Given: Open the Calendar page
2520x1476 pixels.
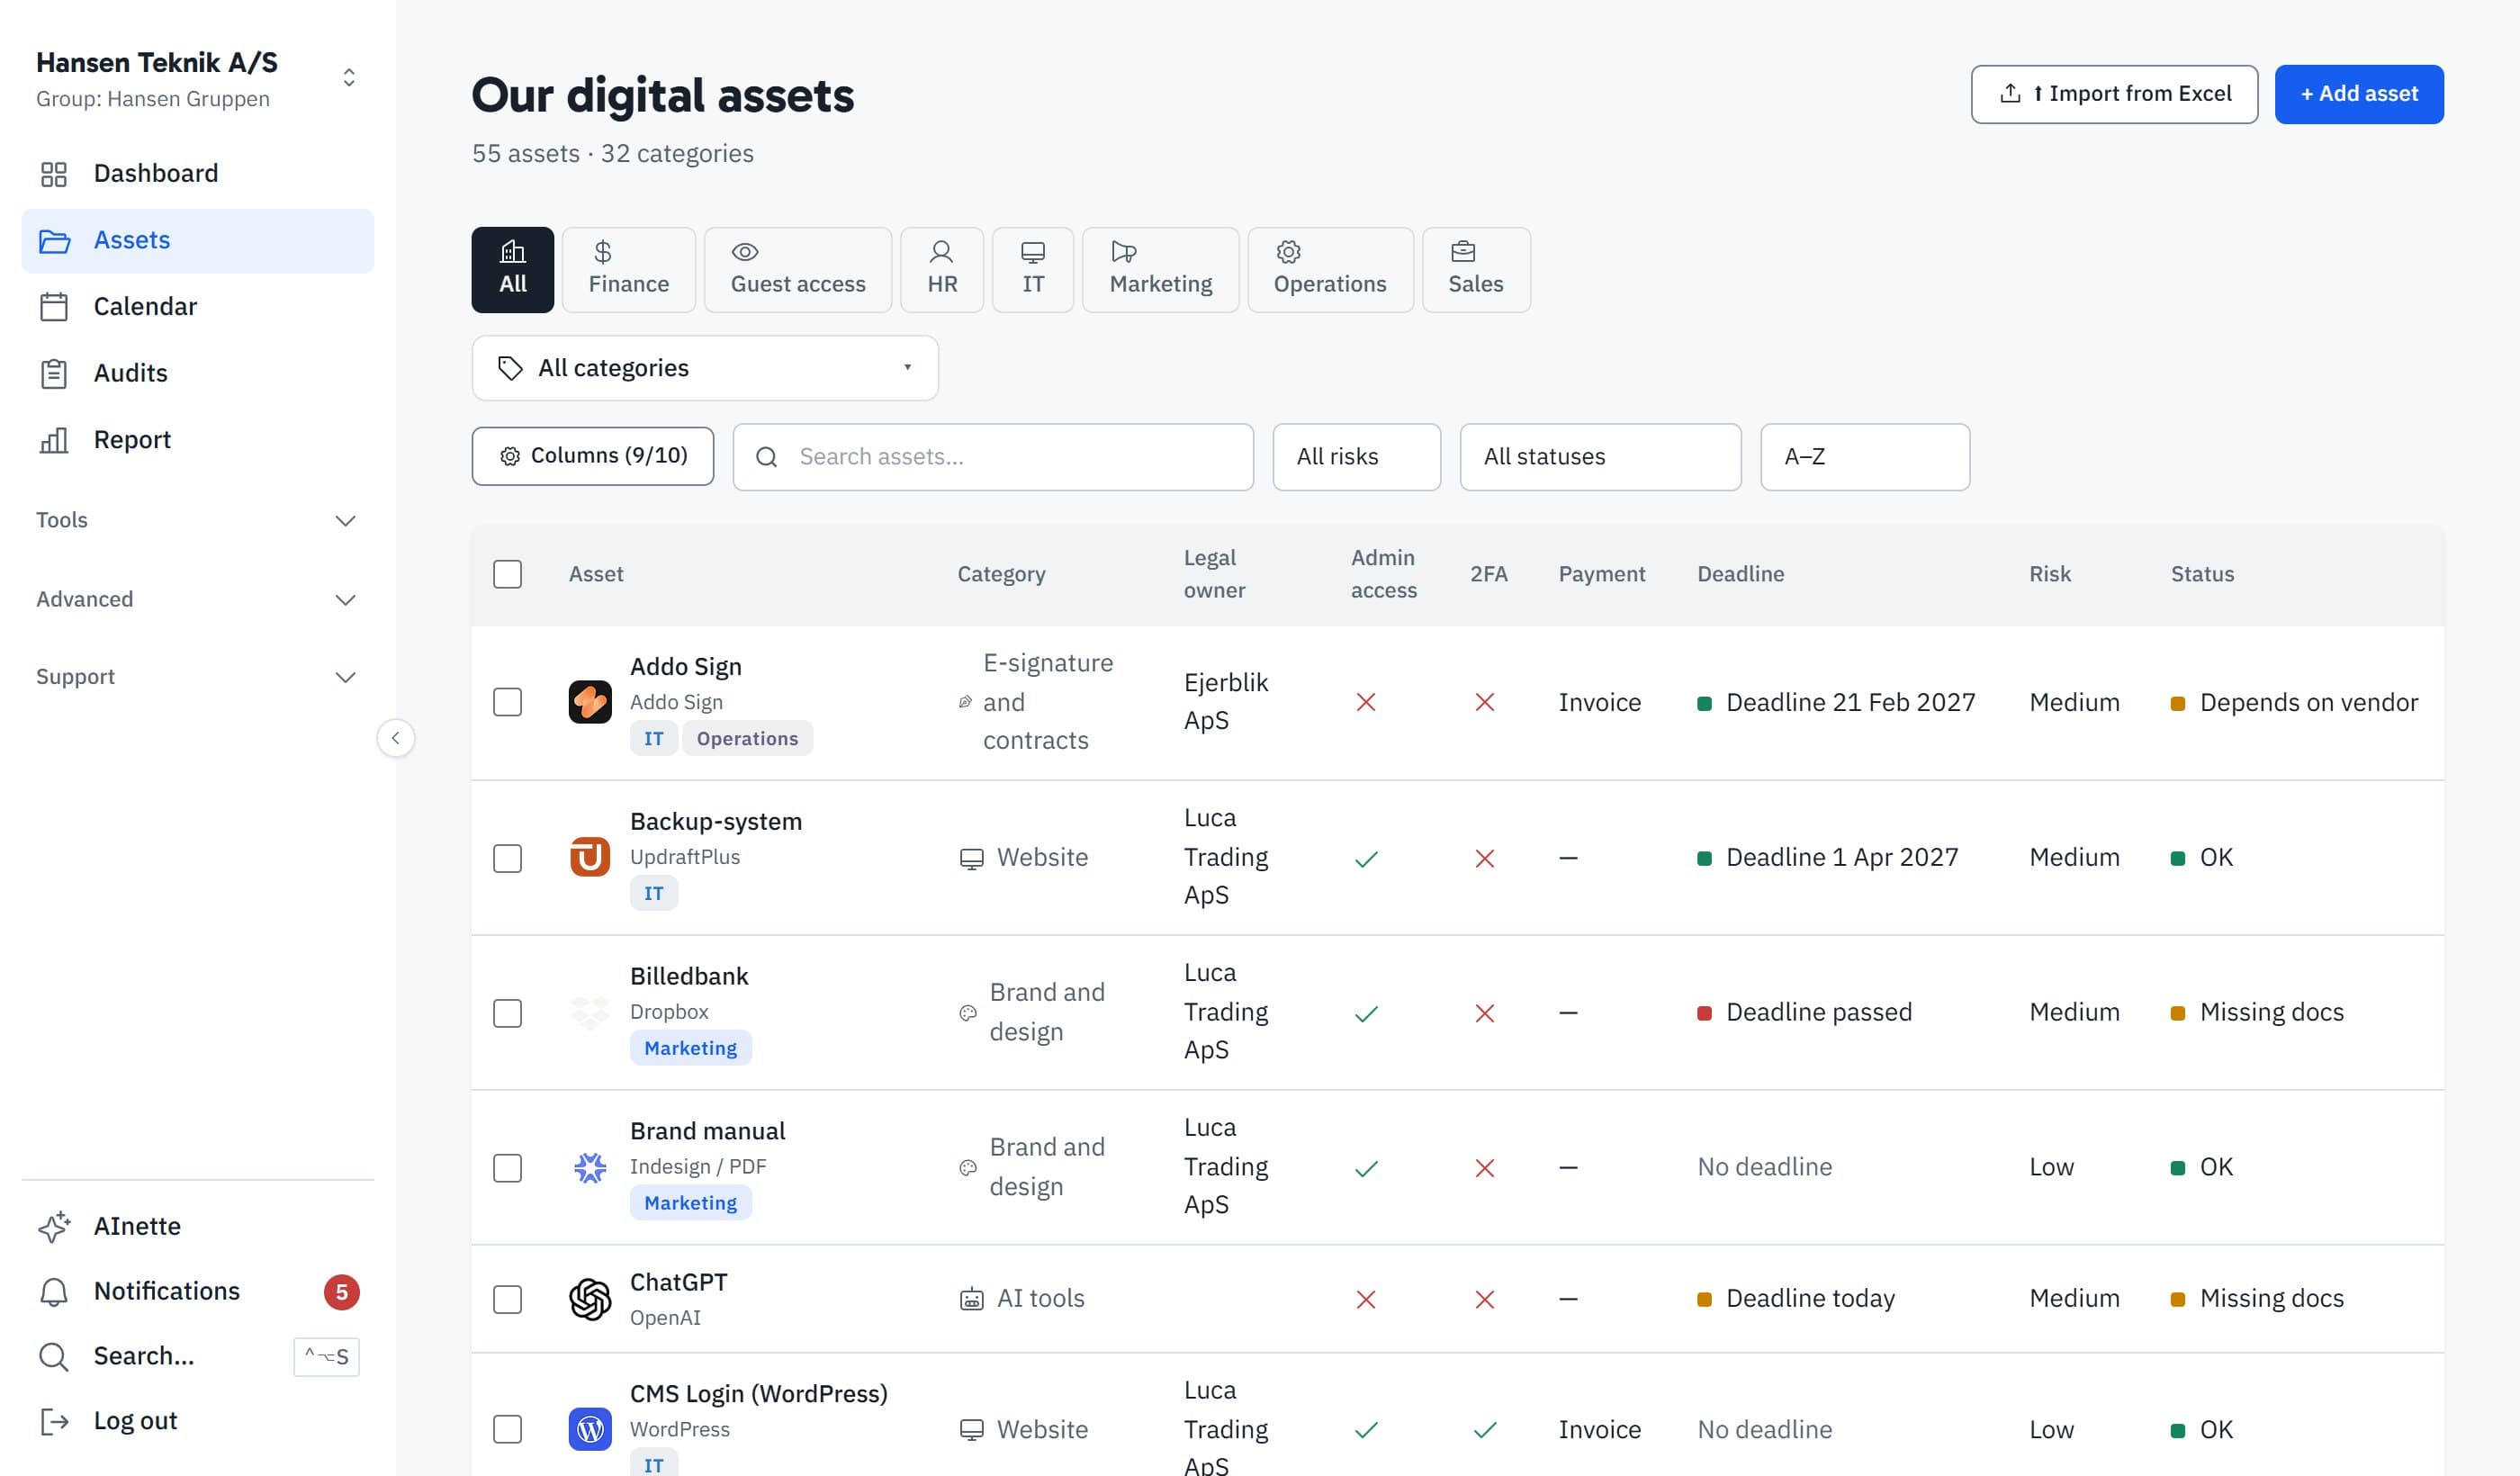Looking at the screenshot, I should point(198,306).
